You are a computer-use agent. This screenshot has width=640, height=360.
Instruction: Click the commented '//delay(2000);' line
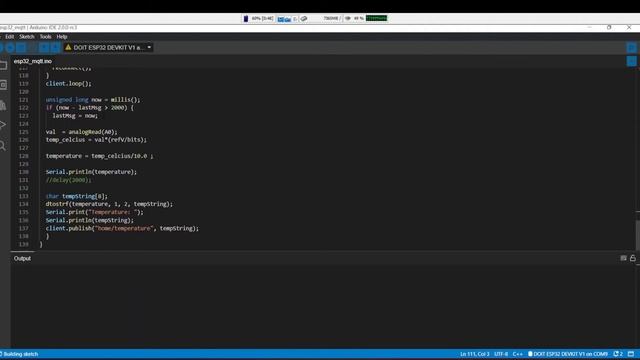coord(69,180)
